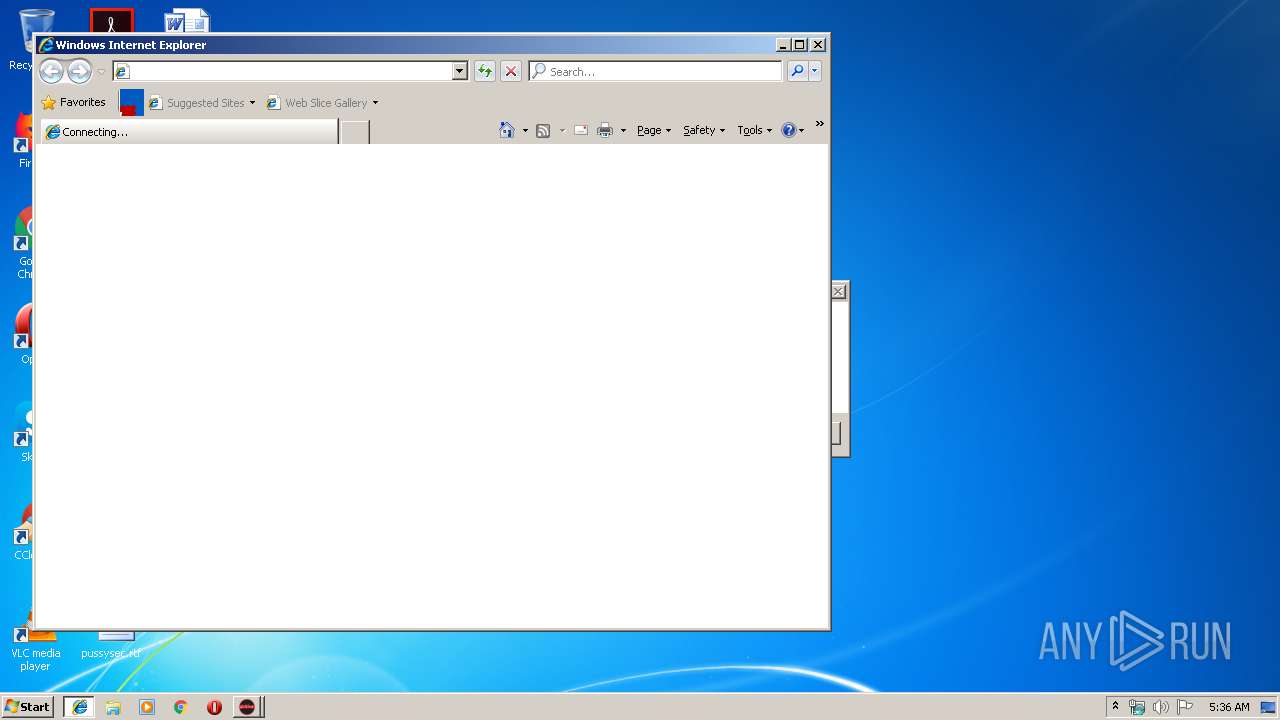The height and width of the screenshot is (720, 1280).
Task: Expand the Print options dropdown arrow
Action: point(623,130)
